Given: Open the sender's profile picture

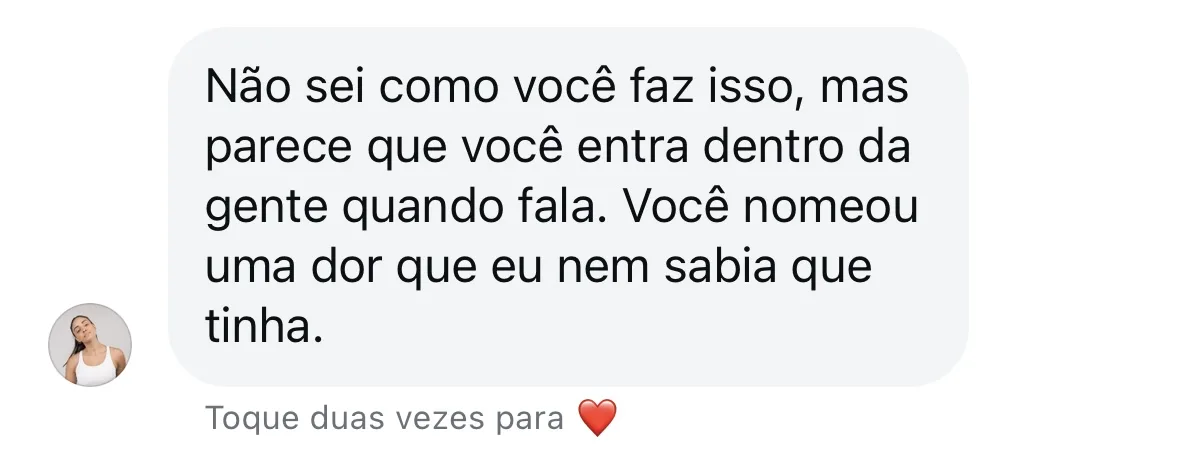Looking at the screenshot, I should pyautogui.click(x=90, y=344).
